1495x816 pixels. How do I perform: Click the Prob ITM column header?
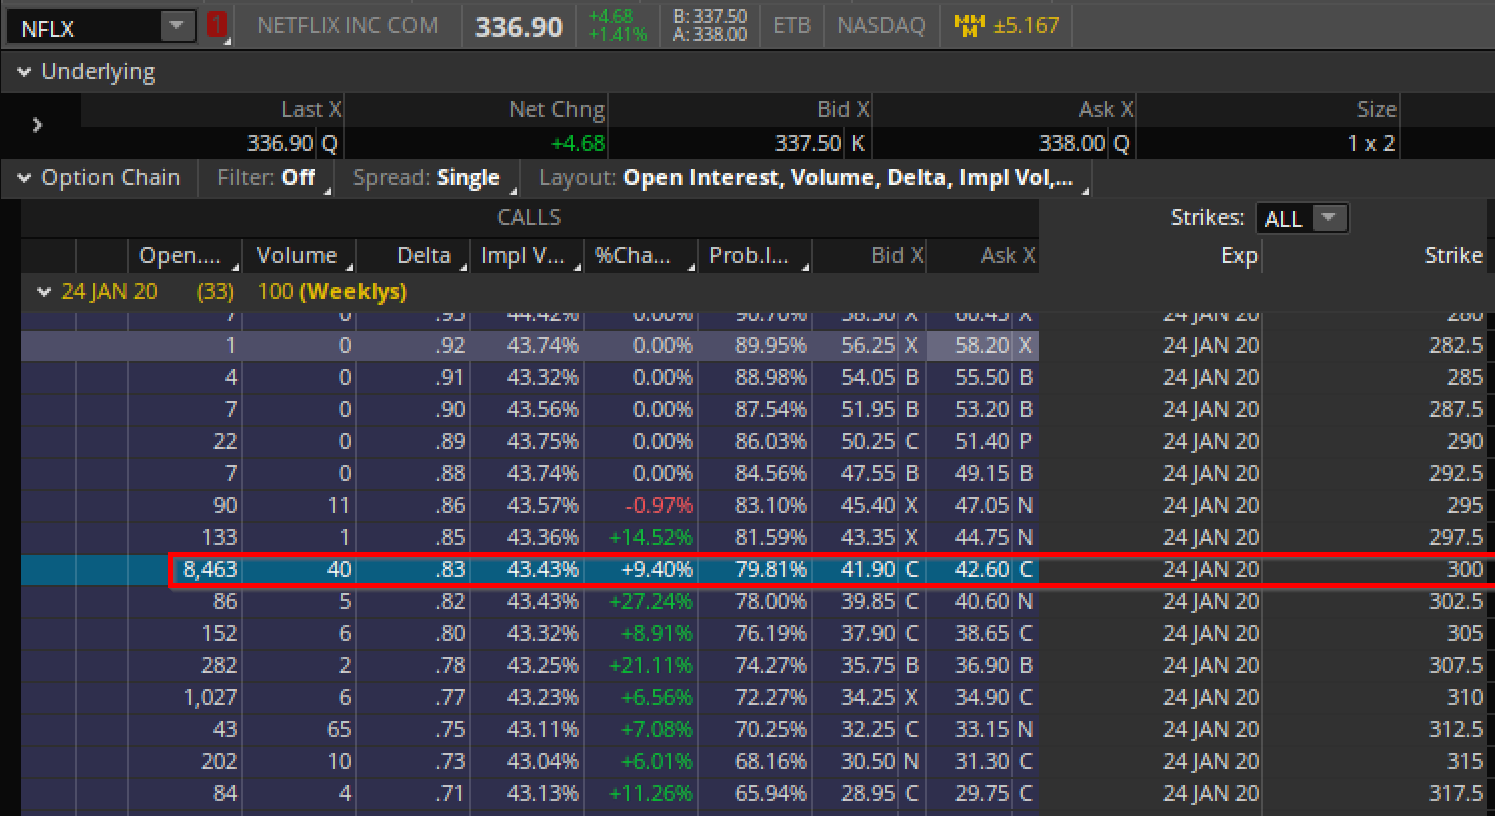(755, 256)
